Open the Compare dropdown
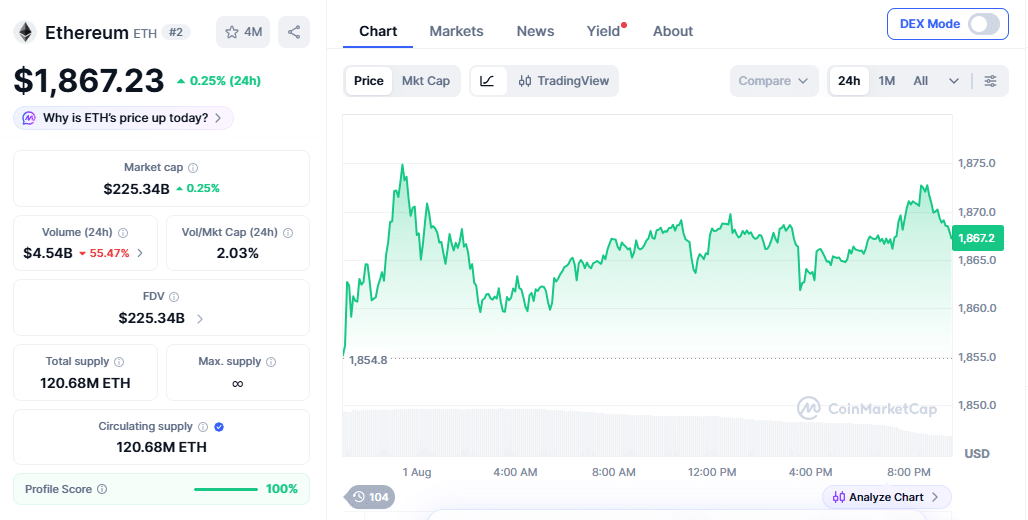Image resolution: width=1028 pixels, height=520 pixels. pyautogui.click(x=774, y=81)
